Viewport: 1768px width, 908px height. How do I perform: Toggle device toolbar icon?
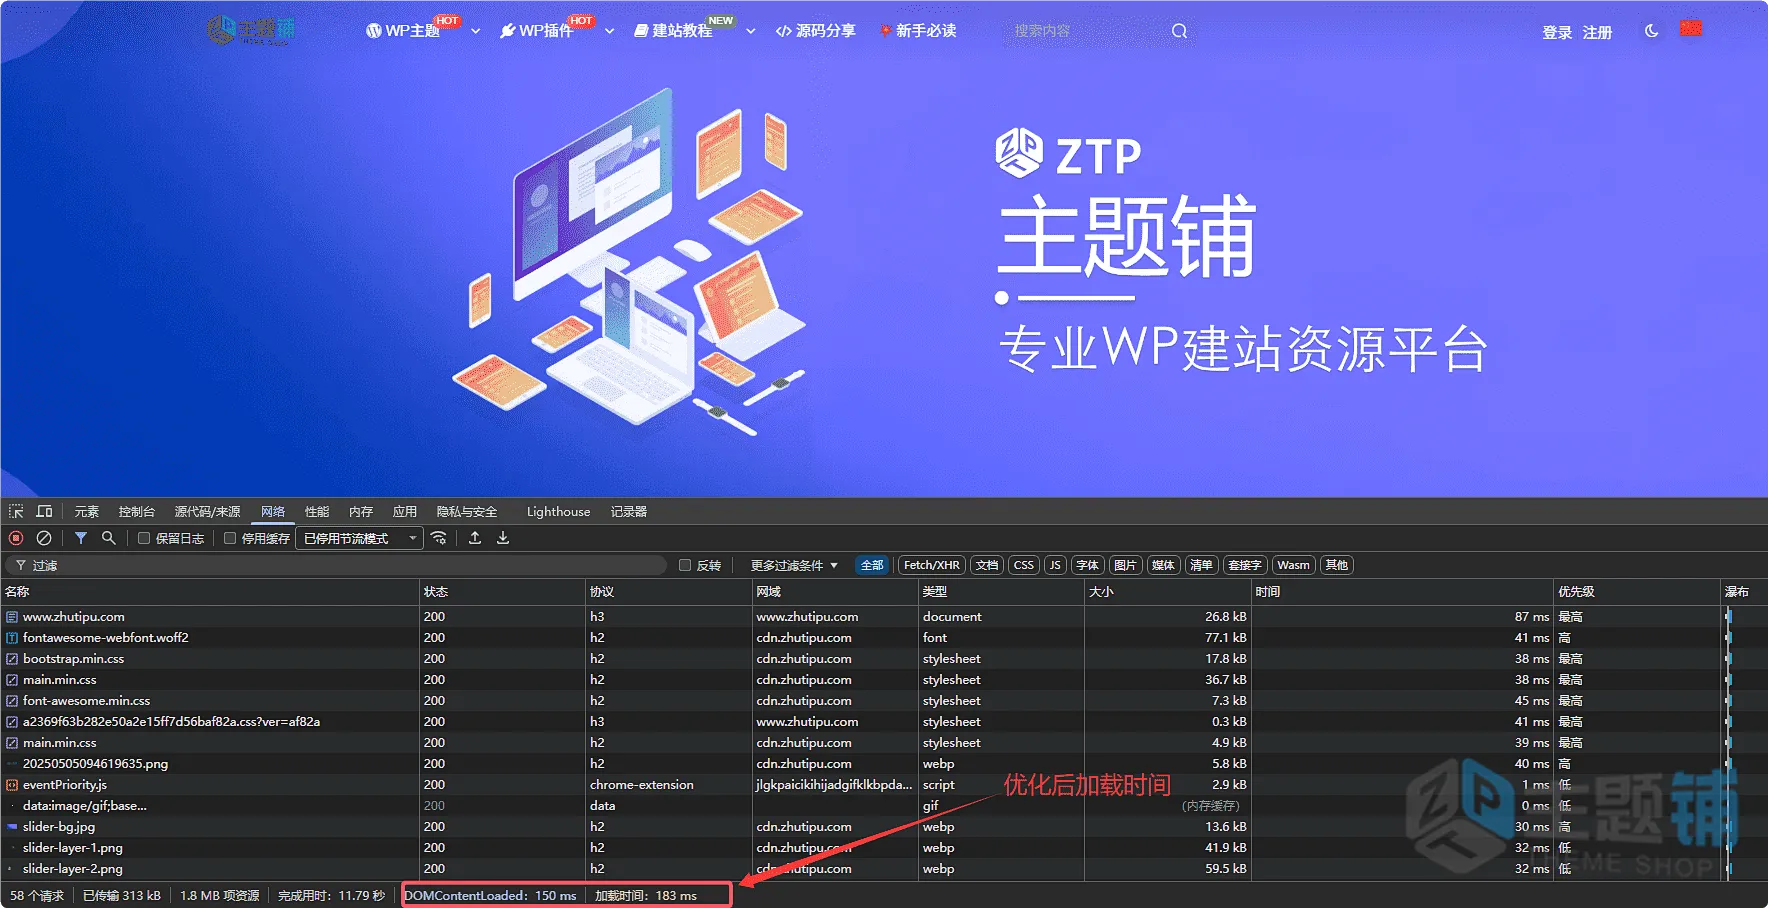pos(44,511)
